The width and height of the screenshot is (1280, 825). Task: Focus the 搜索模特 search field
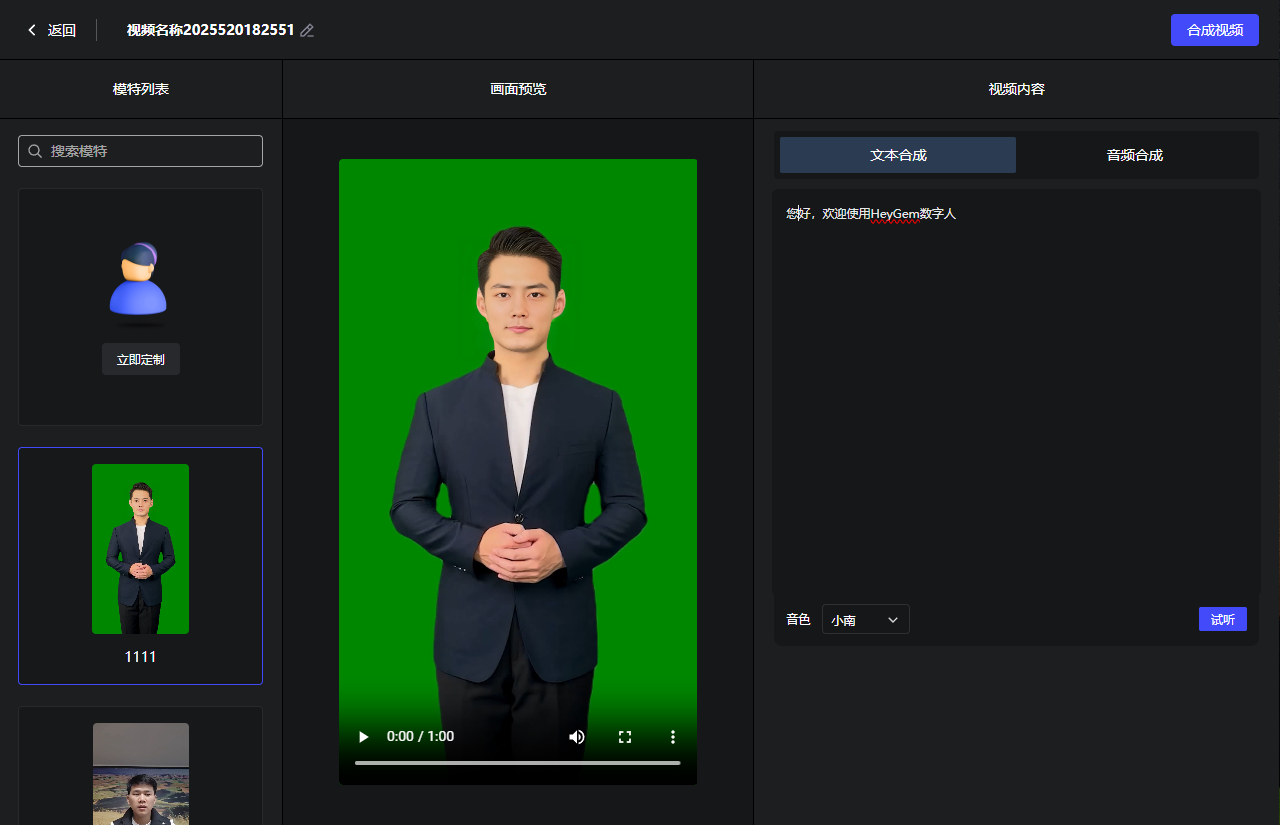tap(140, 151)
